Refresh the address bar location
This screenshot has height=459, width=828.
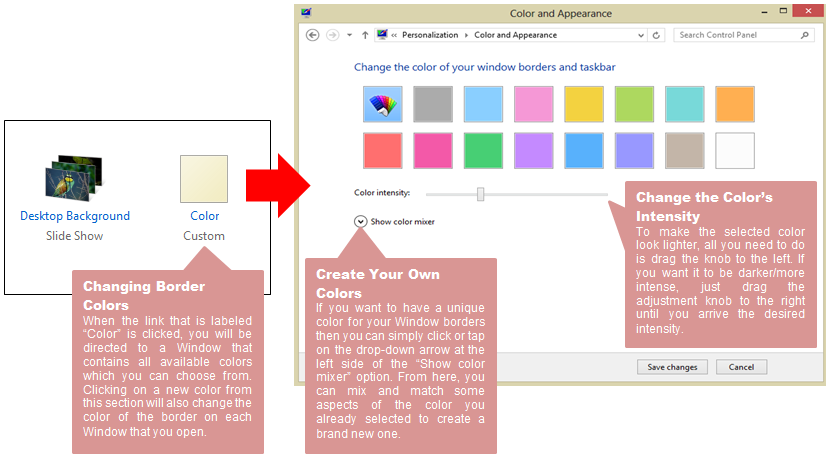[x=656, y=35]
